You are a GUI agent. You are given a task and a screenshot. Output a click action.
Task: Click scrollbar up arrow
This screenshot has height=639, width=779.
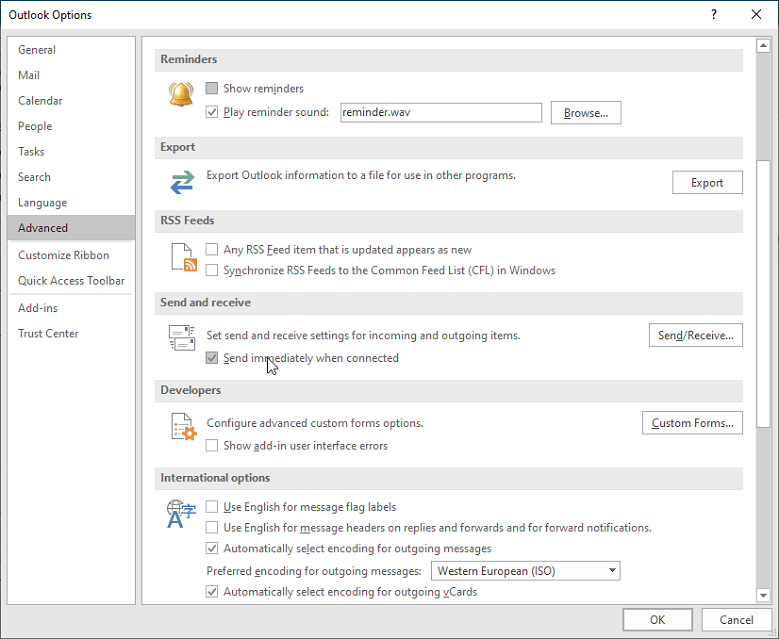coord(763,46)
